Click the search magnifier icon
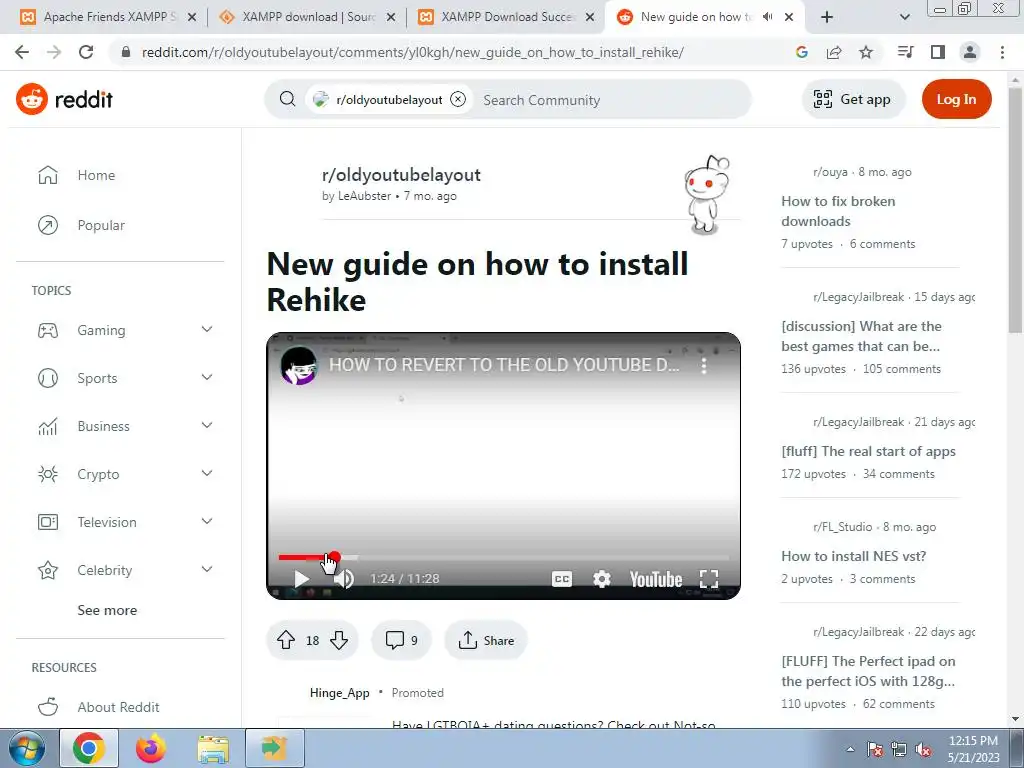Viewport: 1024px width, 768px height. point(287,99)
